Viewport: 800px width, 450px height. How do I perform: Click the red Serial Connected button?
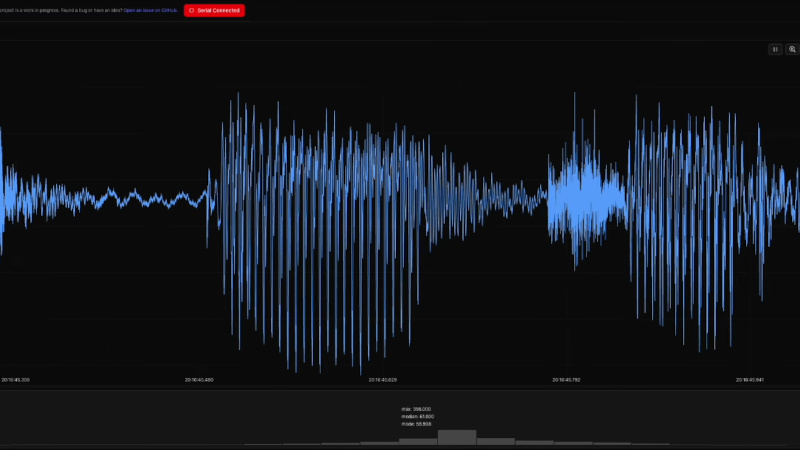tap(214, 10)
